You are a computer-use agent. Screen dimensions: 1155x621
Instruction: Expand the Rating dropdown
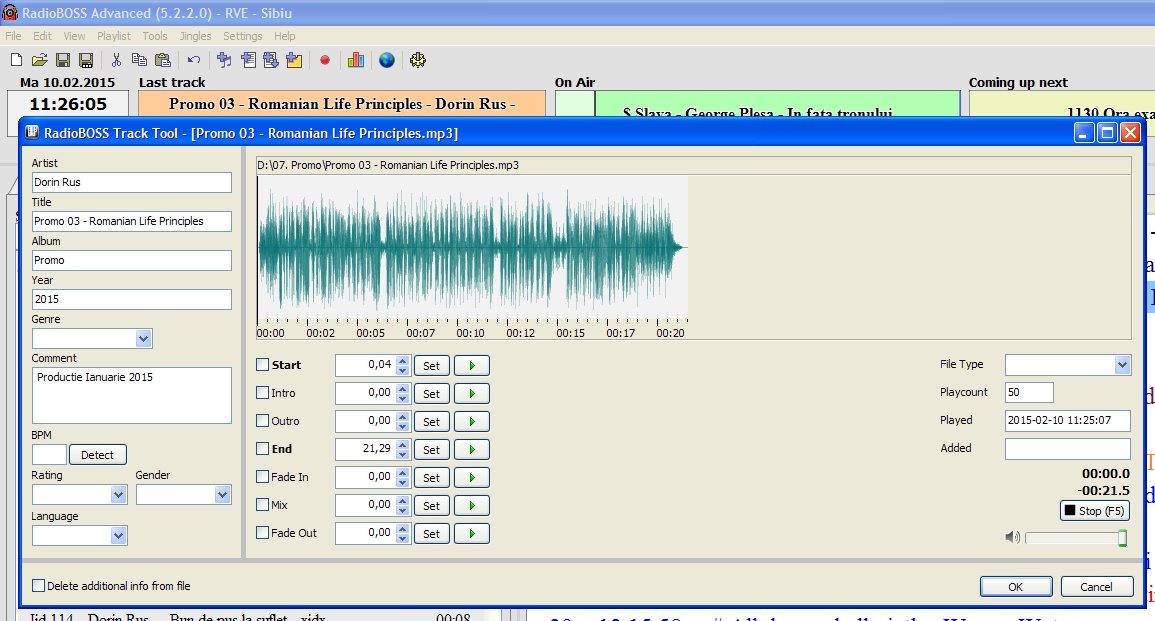point(119,495)
